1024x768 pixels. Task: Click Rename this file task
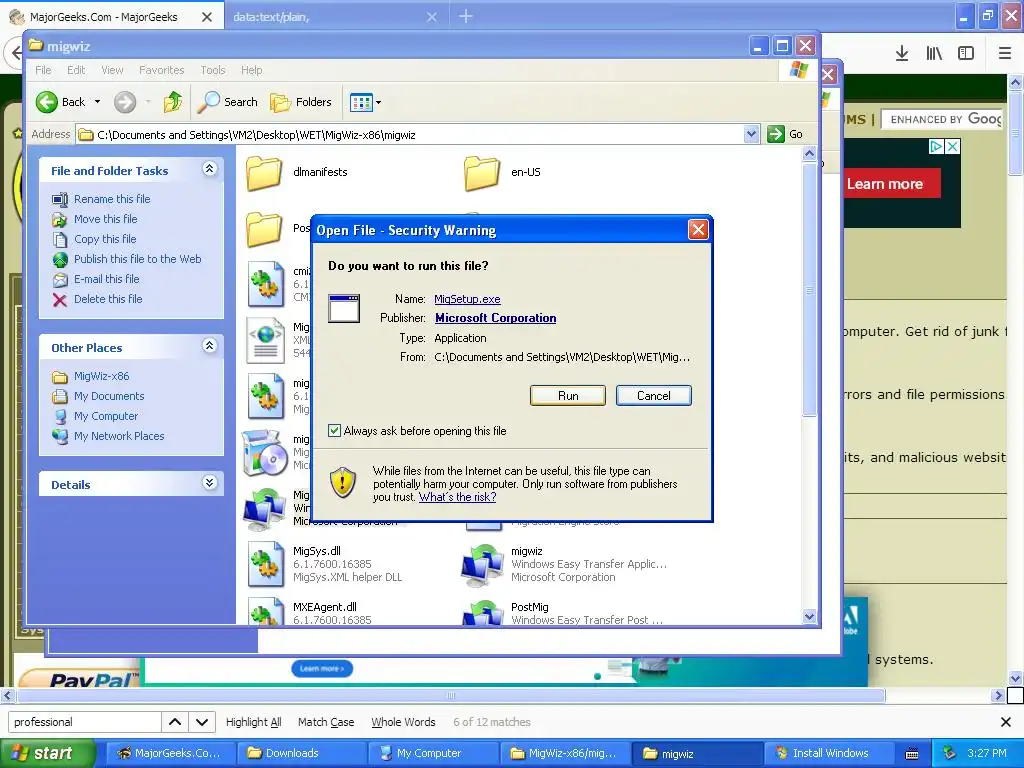[x=112, y=199]
